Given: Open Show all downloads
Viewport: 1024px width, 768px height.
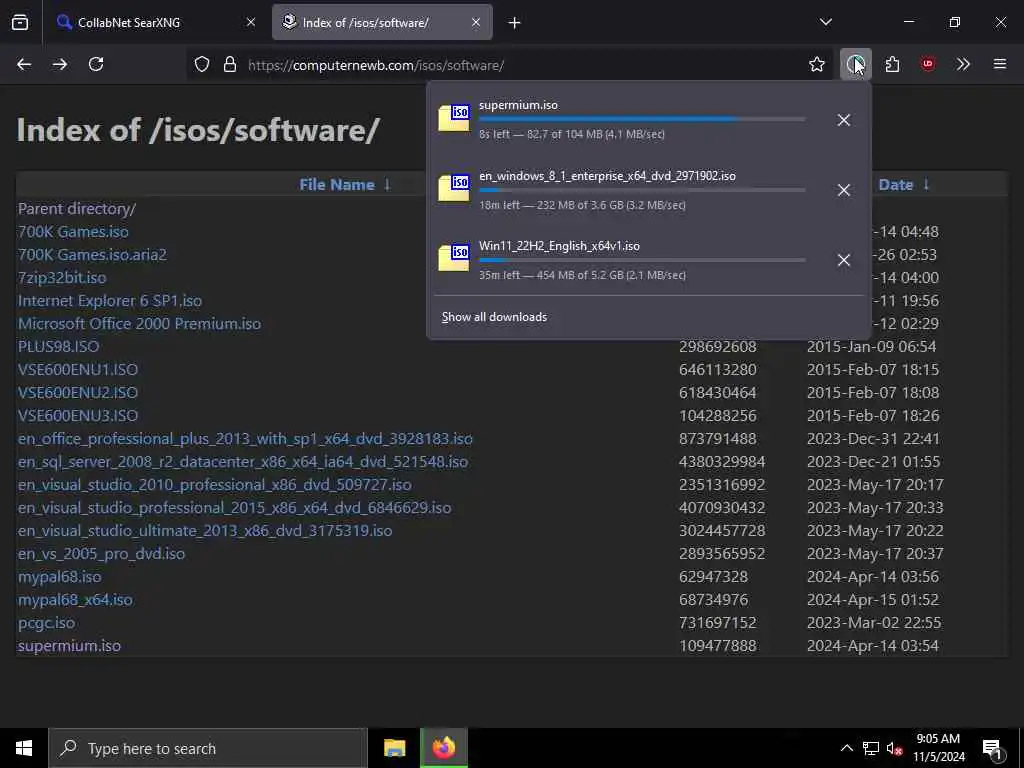Looking at the screenshot, I should (x=494, y=317).
